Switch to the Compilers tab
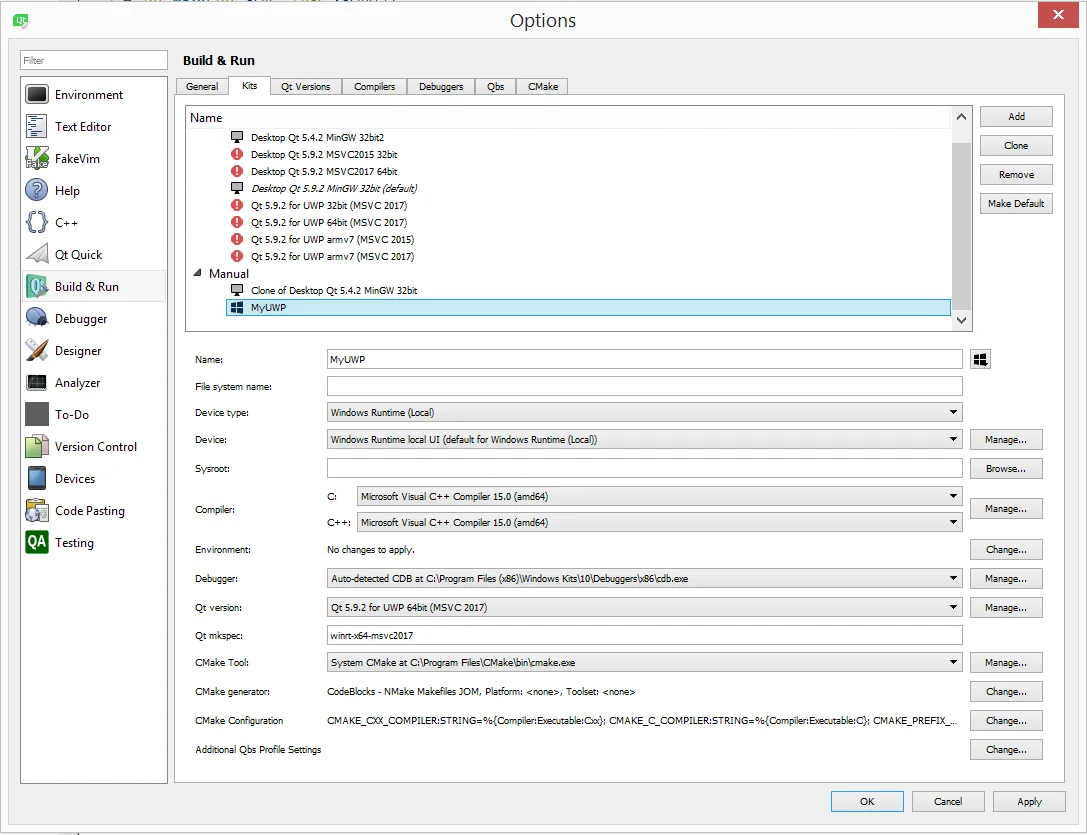 374,87
